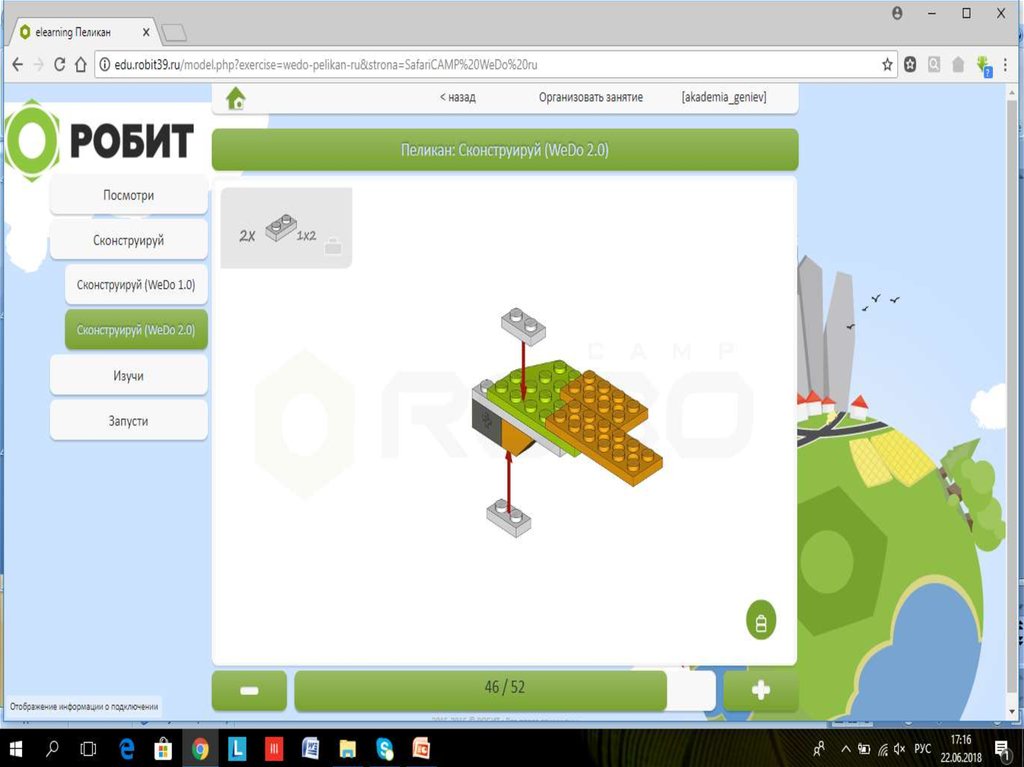The image size is (1024, 767).
Task: Advance to next step with plus button
Action: 760,691
